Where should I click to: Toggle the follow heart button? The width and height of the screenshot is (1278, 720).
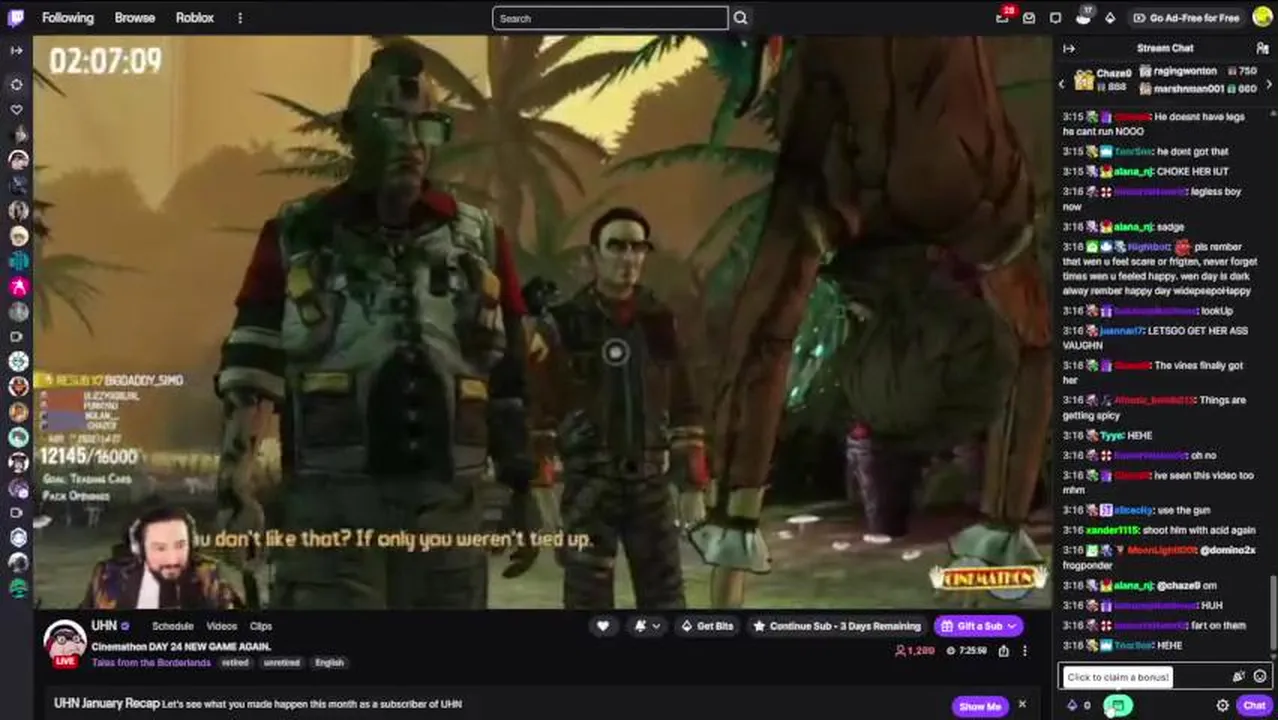tap(603, 626)
